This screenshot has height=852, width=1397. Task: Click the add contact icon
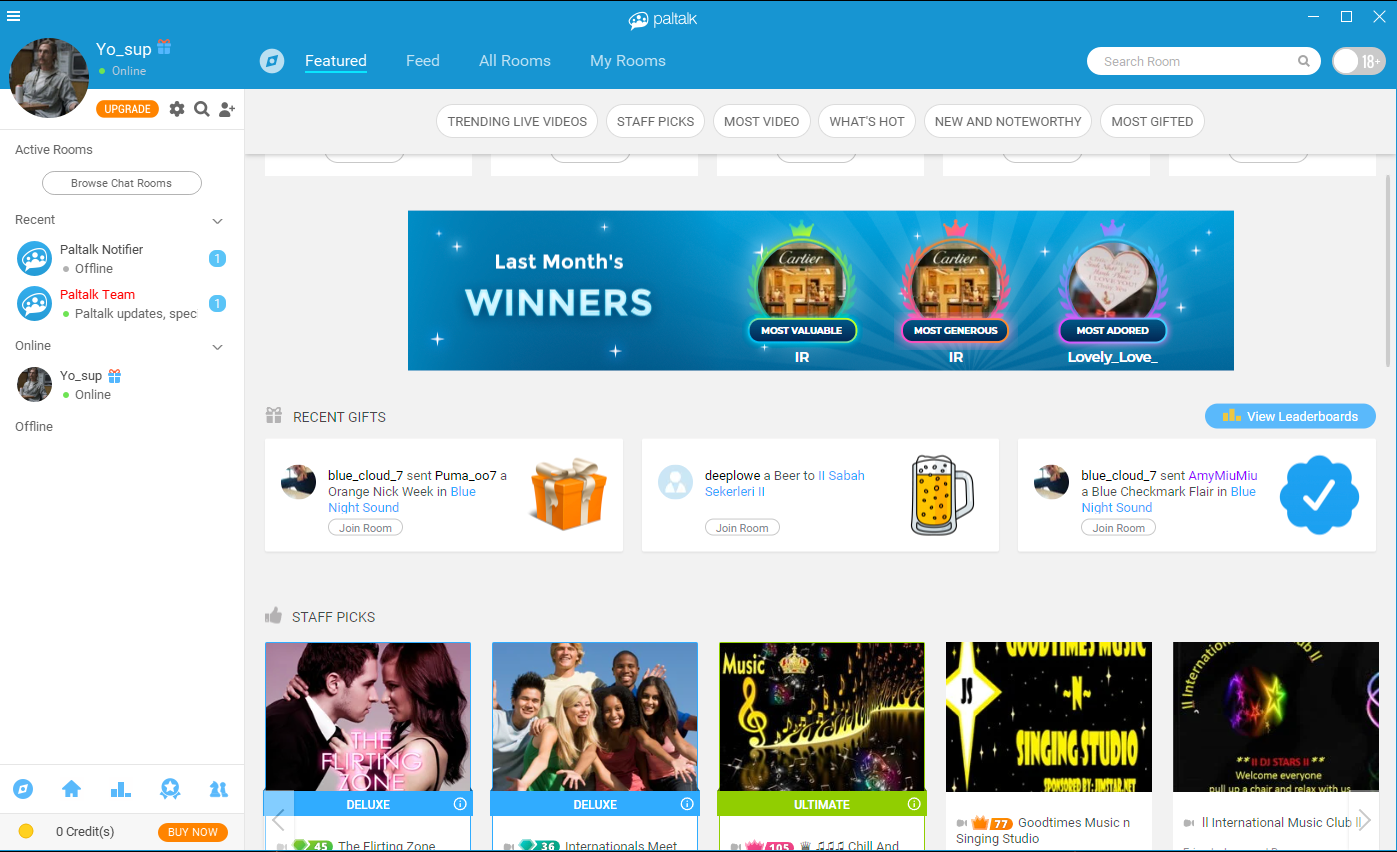point(227,109)
